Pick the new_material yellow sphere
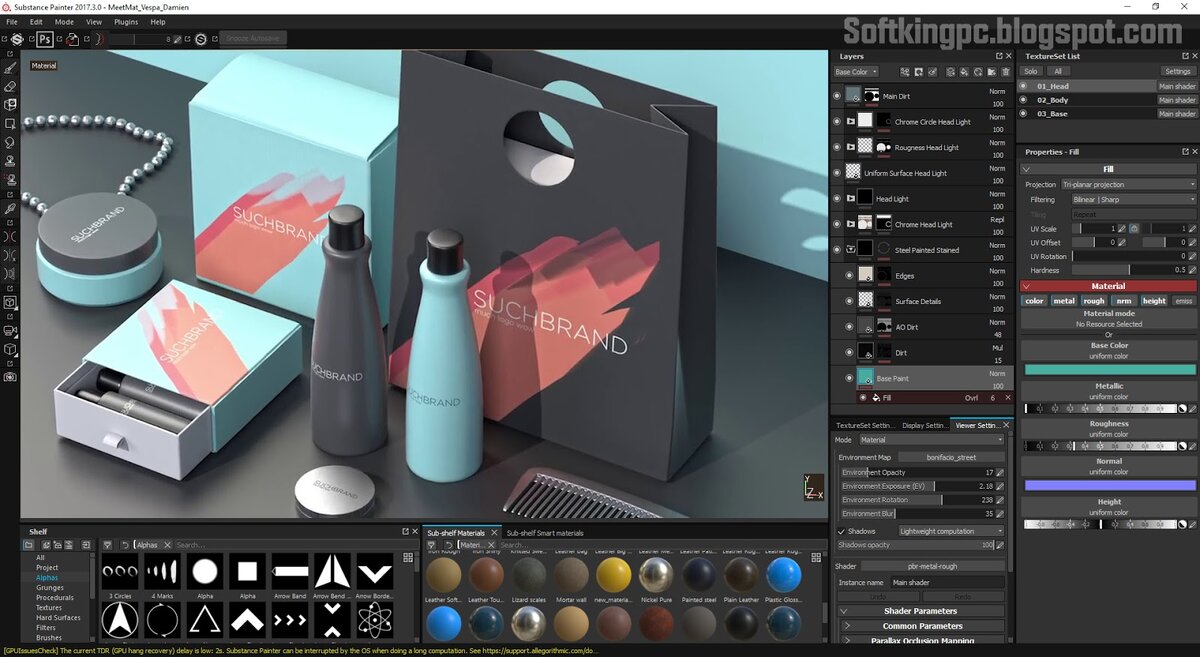 613,575
